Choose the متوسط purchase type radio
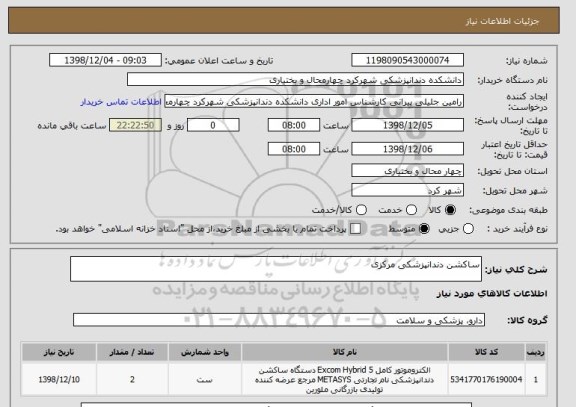 coord(424,229)
